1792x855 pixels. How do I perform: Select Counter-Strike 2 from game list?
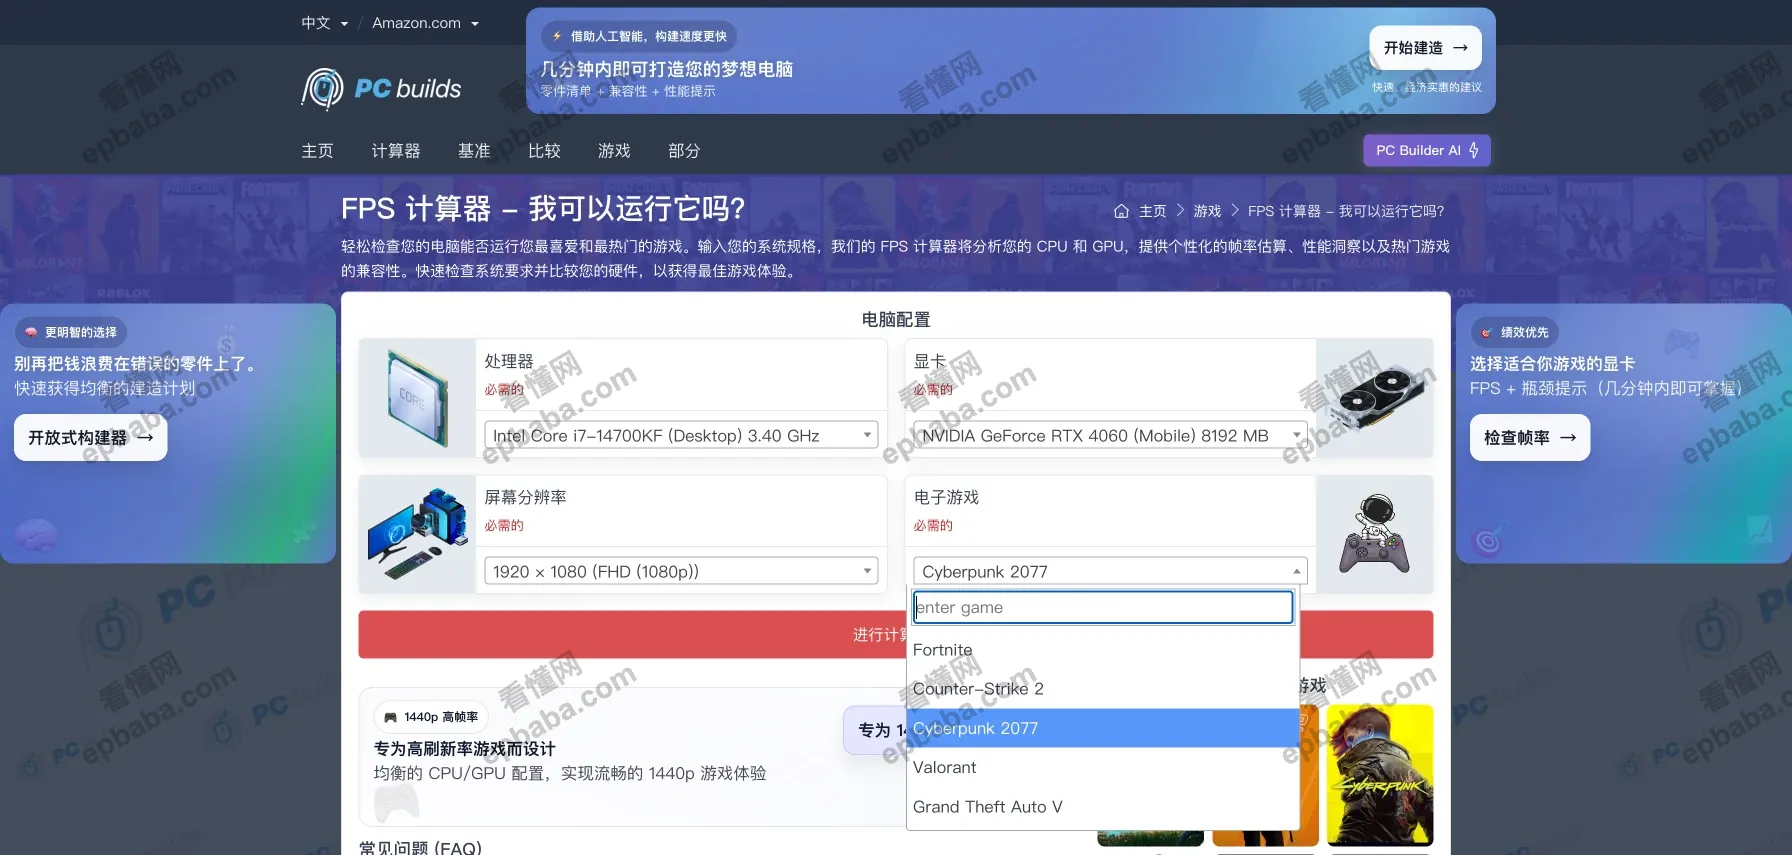1103,689
